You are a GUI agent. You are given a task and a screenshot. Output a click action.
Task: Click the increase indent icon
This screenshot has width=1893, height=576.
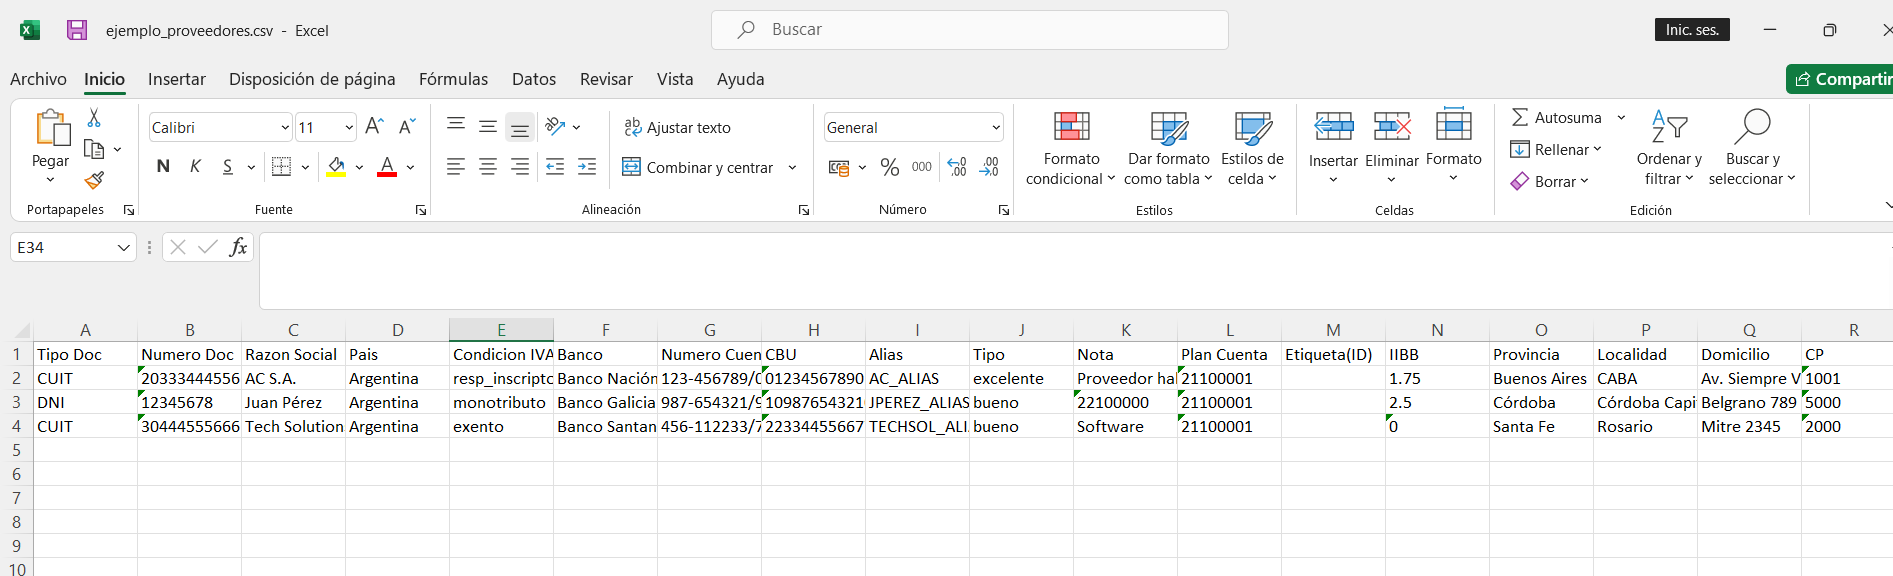pyautogui.click(x=587, y=167)
